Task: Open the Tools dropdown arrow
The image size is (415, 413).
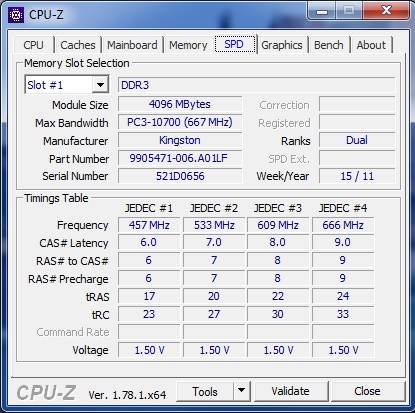Action: (x=242, y=391)
